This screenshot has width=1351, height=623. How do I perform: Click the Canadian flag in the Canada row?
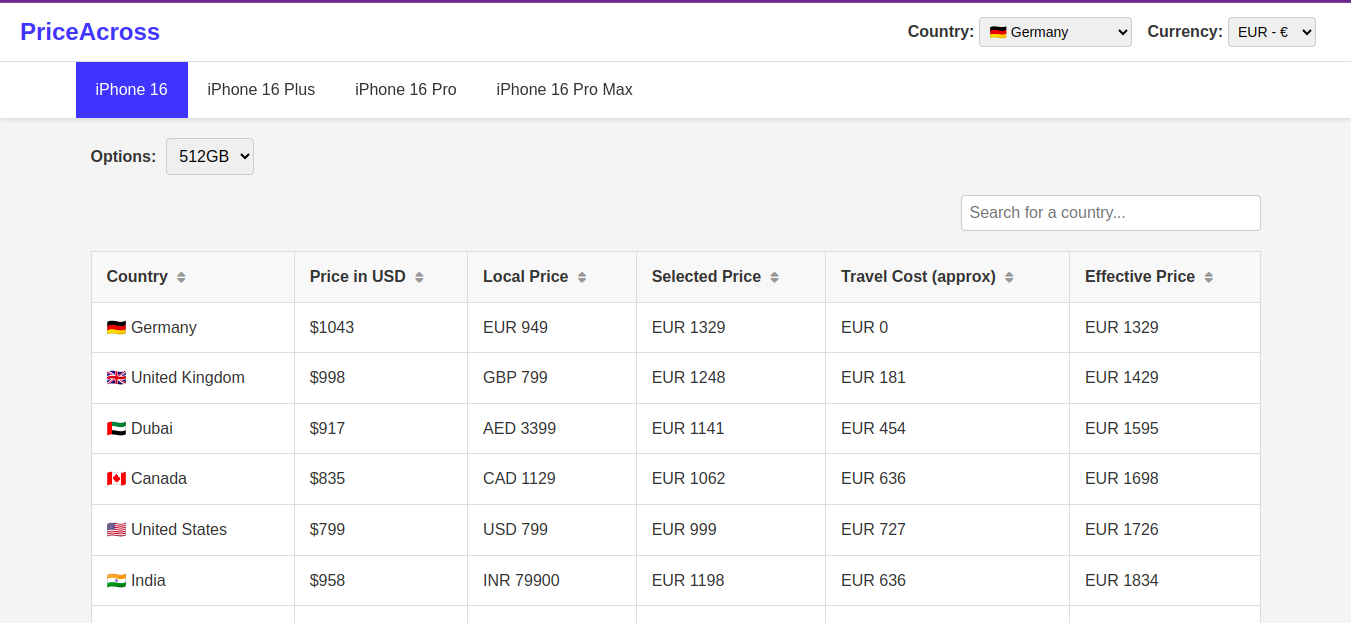116,479
